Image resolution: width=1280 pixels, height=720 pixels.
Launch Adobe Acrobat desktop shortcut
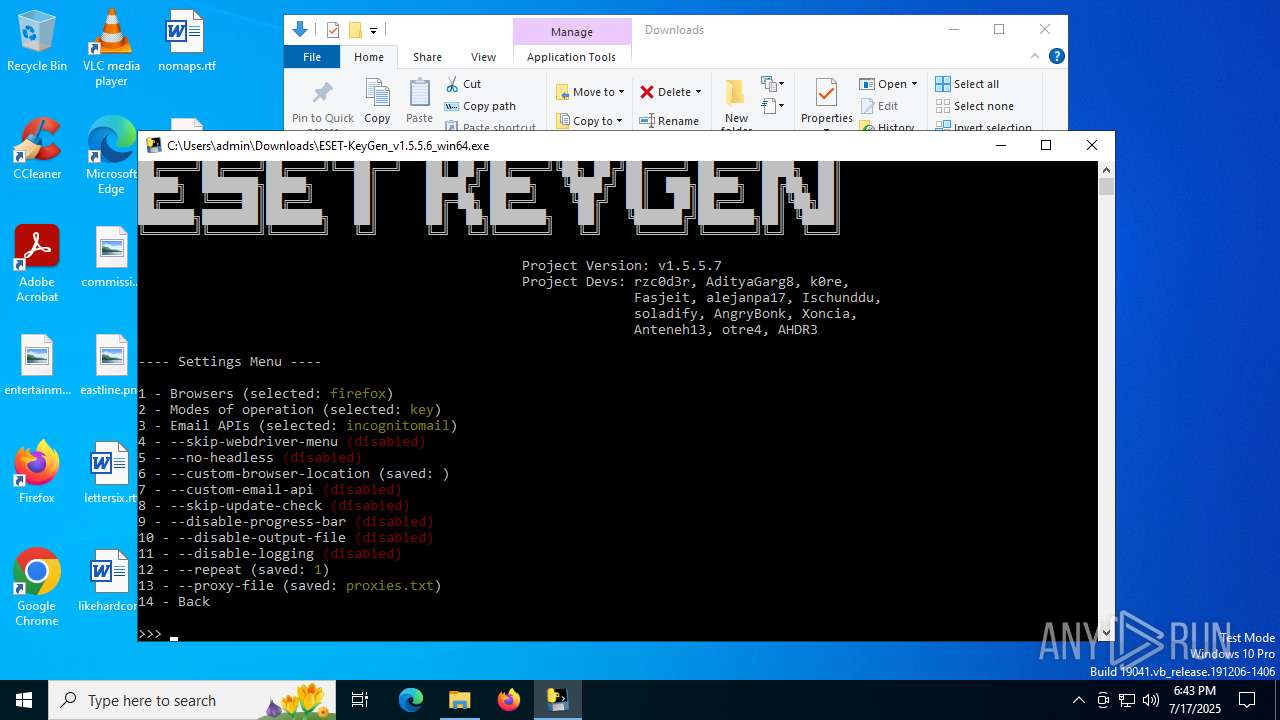point(37,264)
